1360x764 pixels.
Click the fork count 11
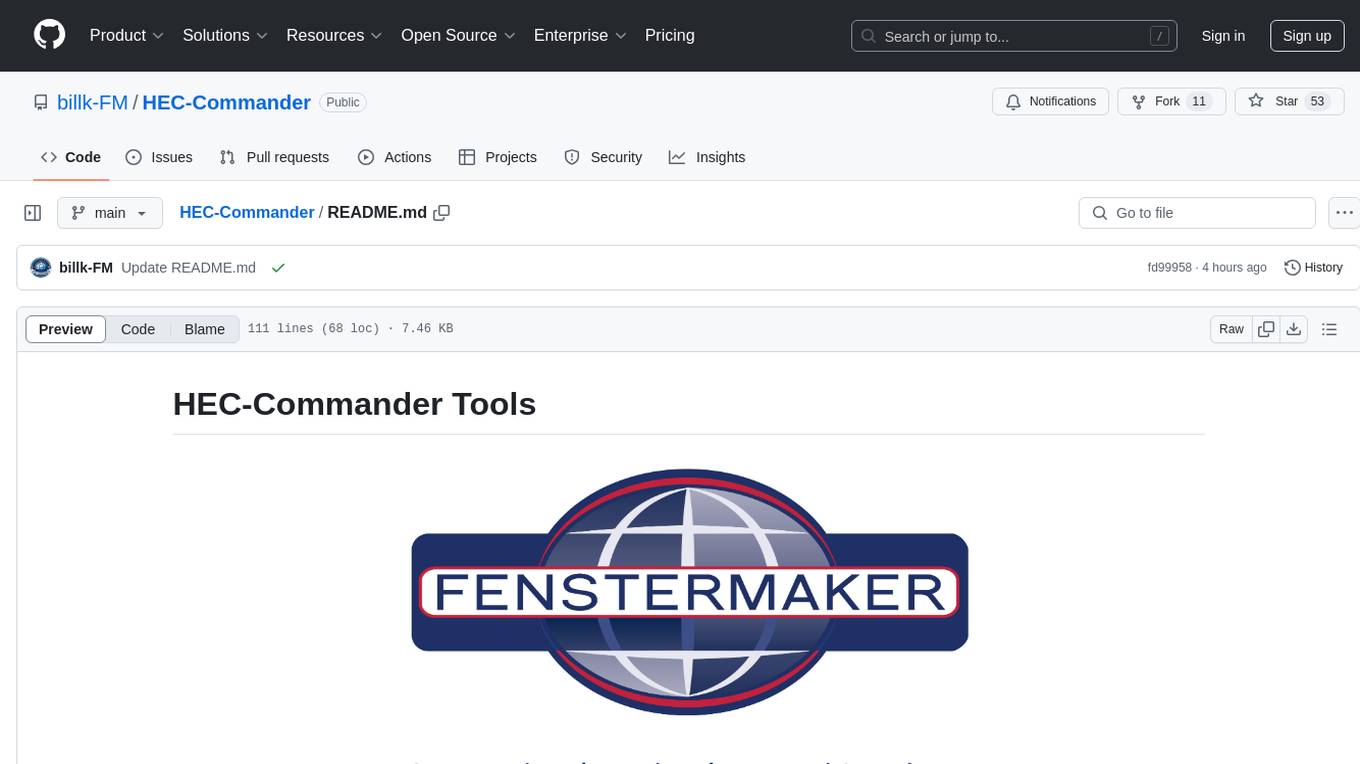point(1199,101)
